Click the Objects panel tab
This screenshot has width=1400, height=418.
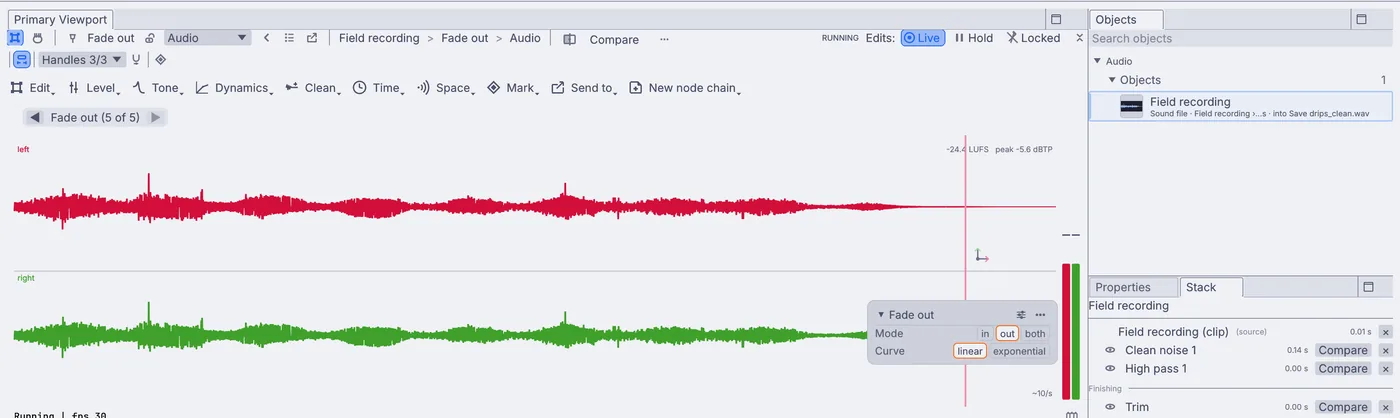[x=1126, y=20]
